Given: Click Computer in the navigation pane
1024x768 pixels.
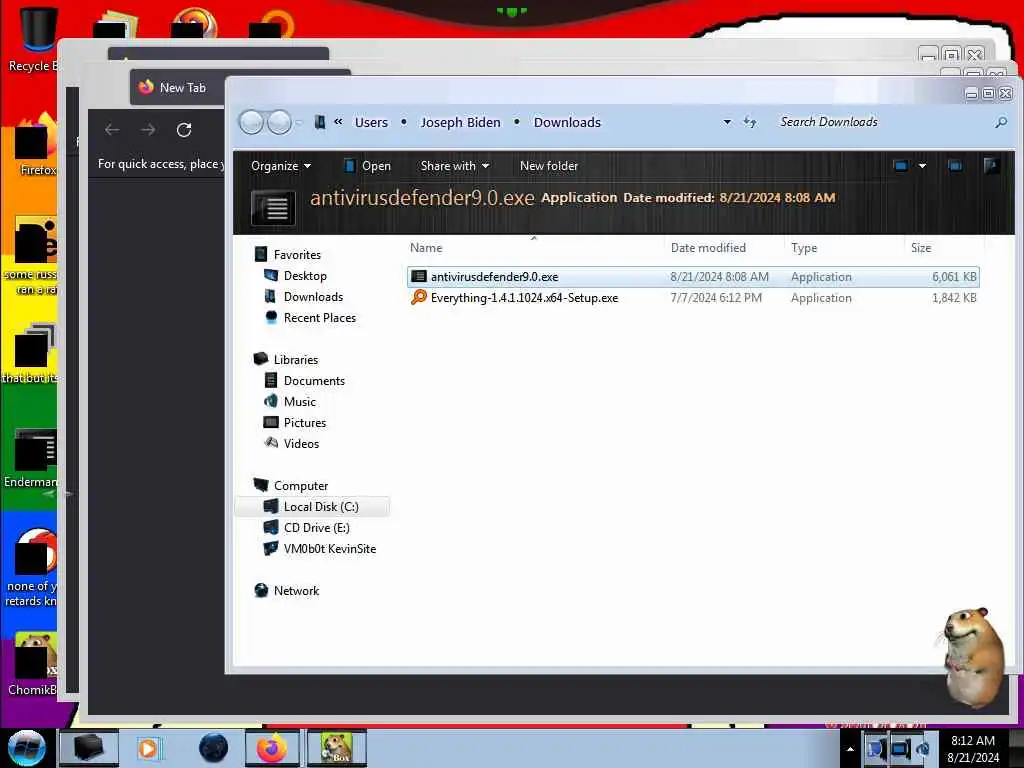Looking at the screenshot, I should pos(301,486).
